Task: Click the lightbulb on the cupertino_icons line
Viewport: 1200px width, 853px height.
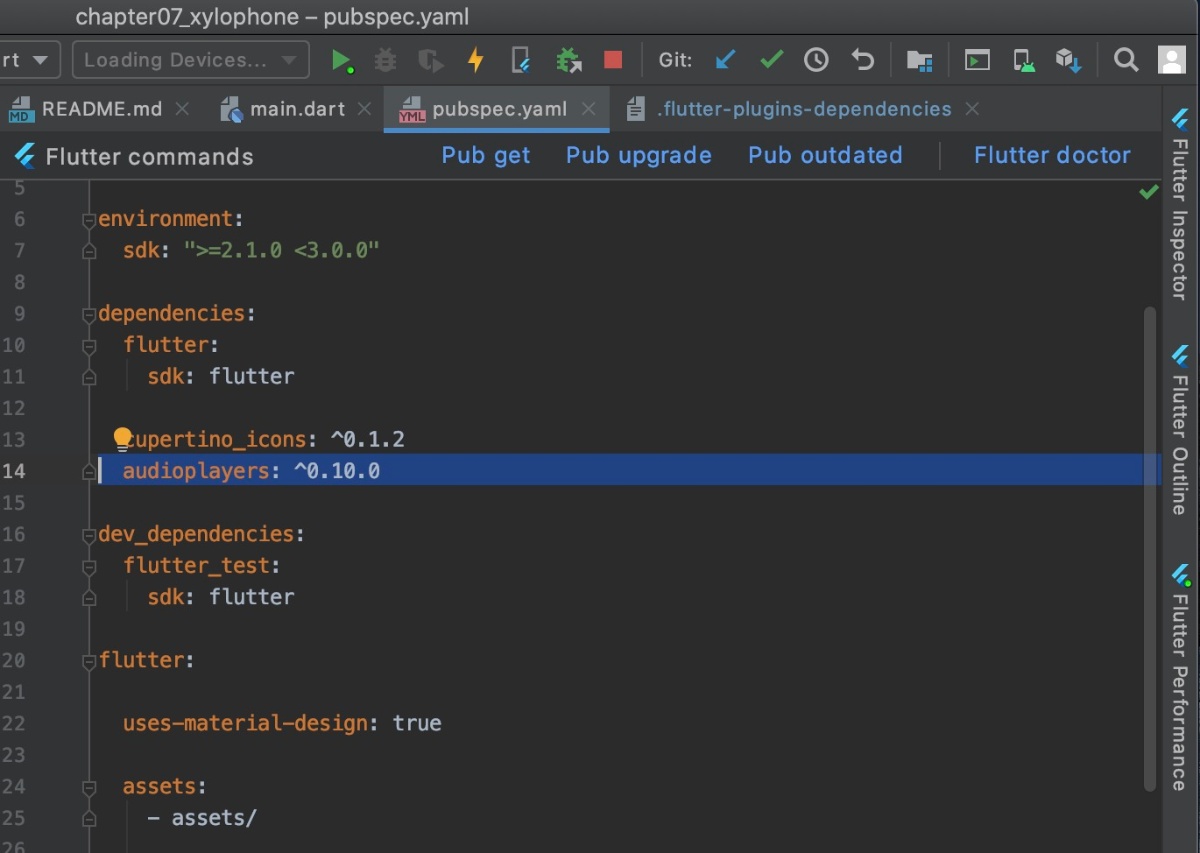Action: click(x=123, y=437)
